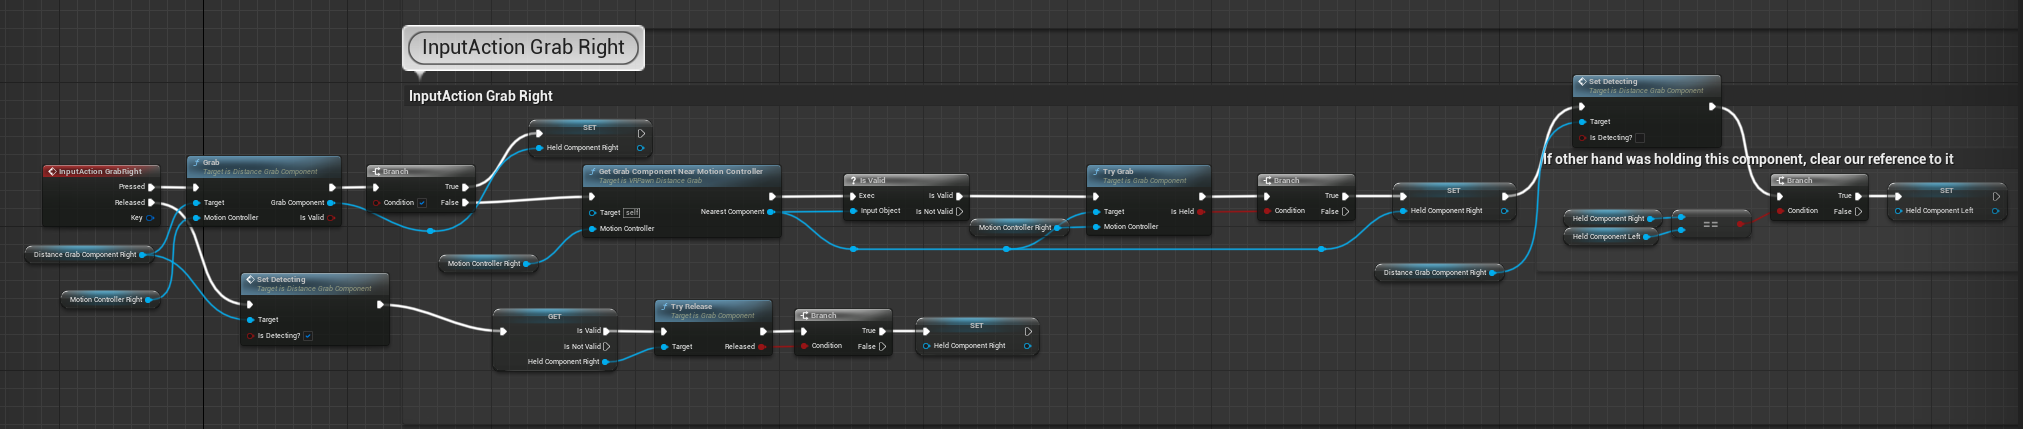Click the Branch icon after the Grab node
This screenshot has height=429, width=2023.
pyautogui.click(x=376, y=171)
